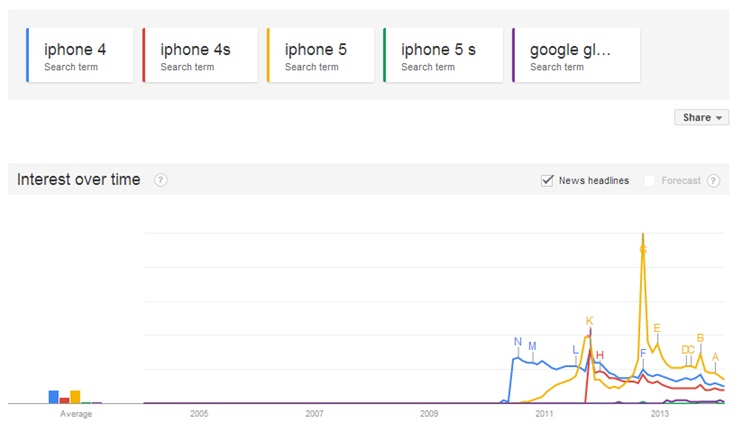Click news headline marker E on chart
The image size is (737, 423).
pyautogui.click(x=657, y=328)
